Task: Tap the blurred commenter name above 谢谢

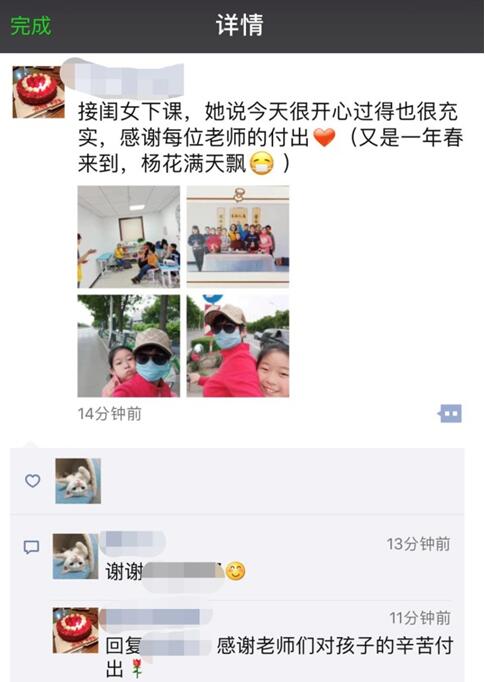Action: tap(133, 541)
